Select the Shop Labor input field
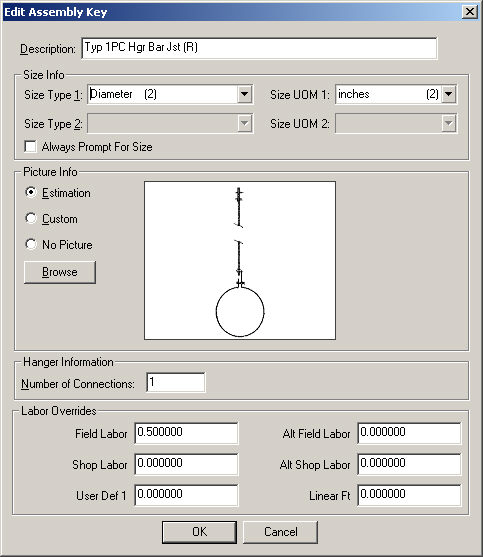Screen dimensions: 483x557 coord(186,464)
